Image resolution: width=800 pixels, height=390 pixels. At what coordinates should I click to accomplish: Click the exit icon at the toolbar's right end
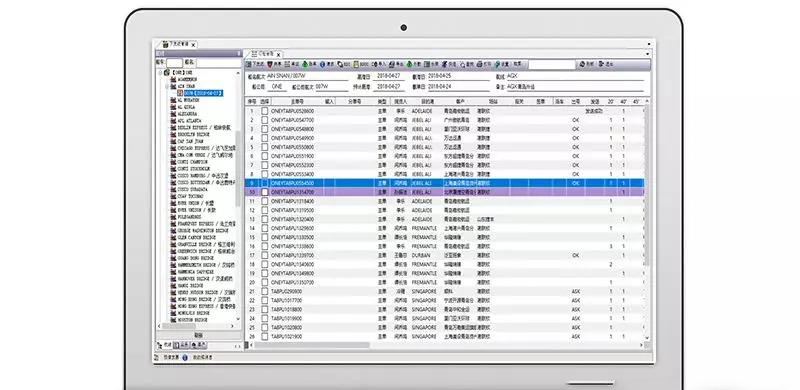point(601,64)
